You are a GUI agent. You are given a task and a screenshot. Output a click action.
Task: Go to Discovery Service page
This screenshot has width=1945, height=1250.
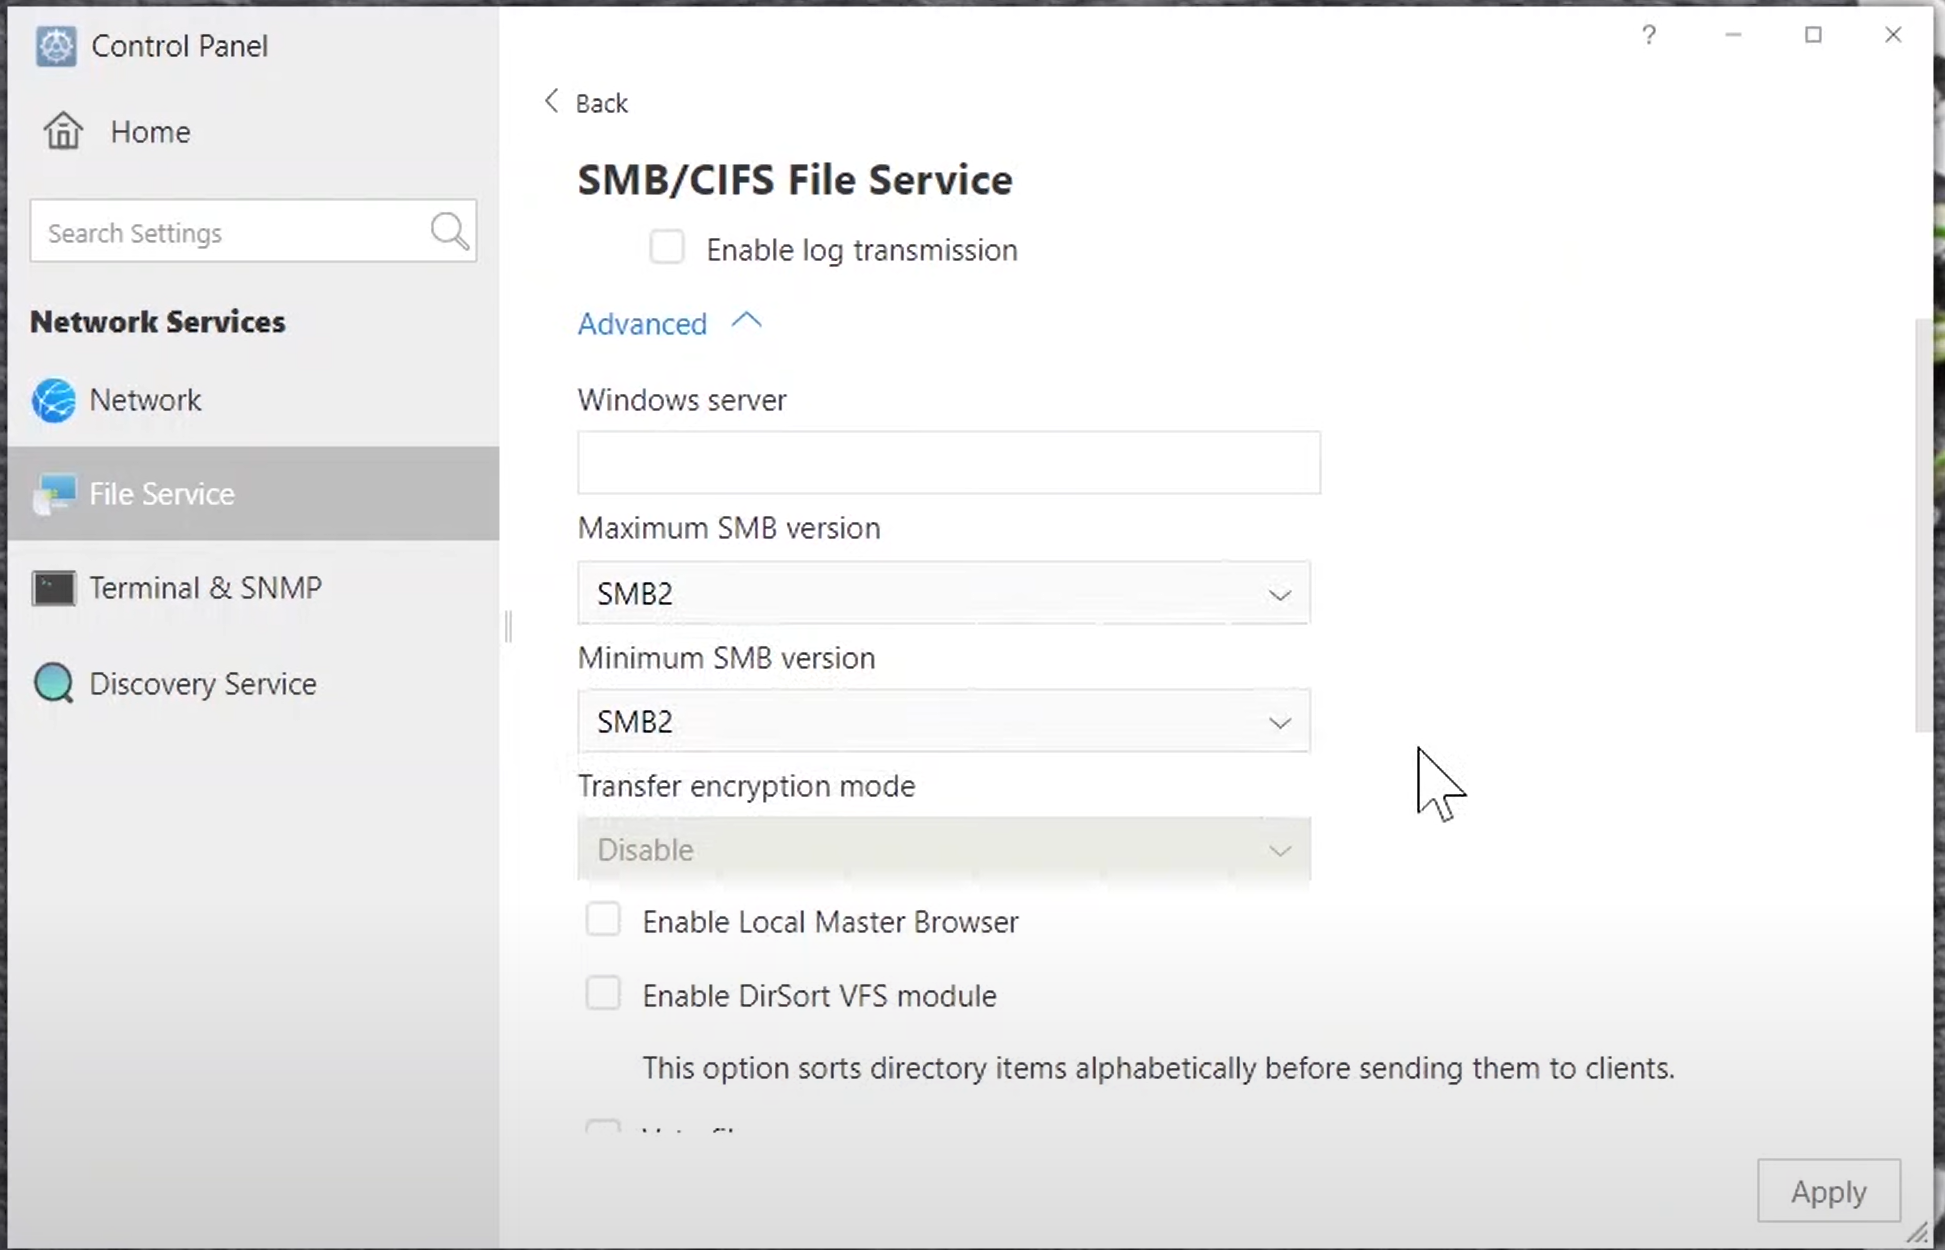[203, 684]
